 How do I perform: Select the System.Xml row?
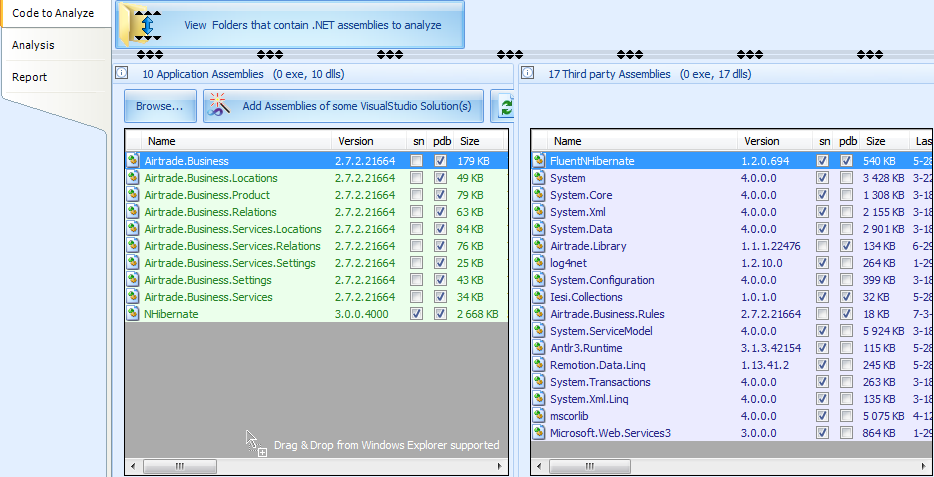coord(733,211)
